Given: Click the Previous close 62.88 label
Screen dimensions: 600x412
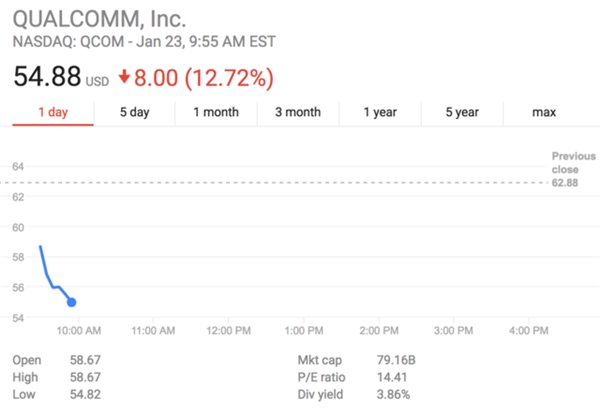Looking at the screenshot, I should click(574, 169).
